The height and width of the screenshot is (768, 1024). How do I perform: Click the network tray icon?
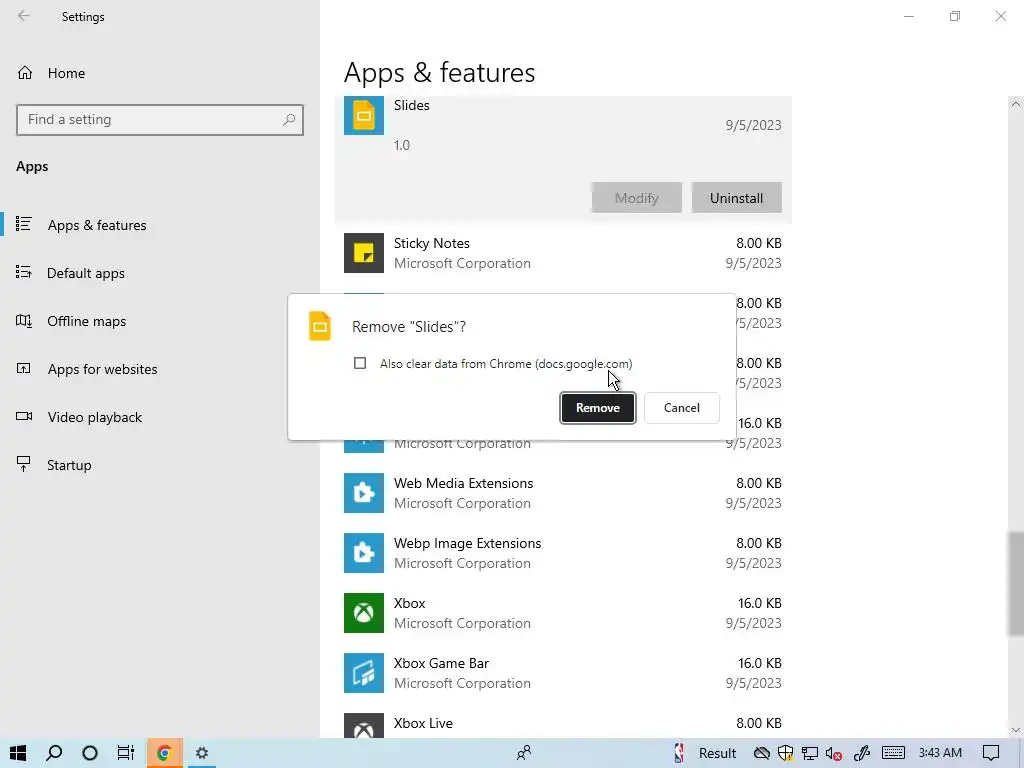810,753
